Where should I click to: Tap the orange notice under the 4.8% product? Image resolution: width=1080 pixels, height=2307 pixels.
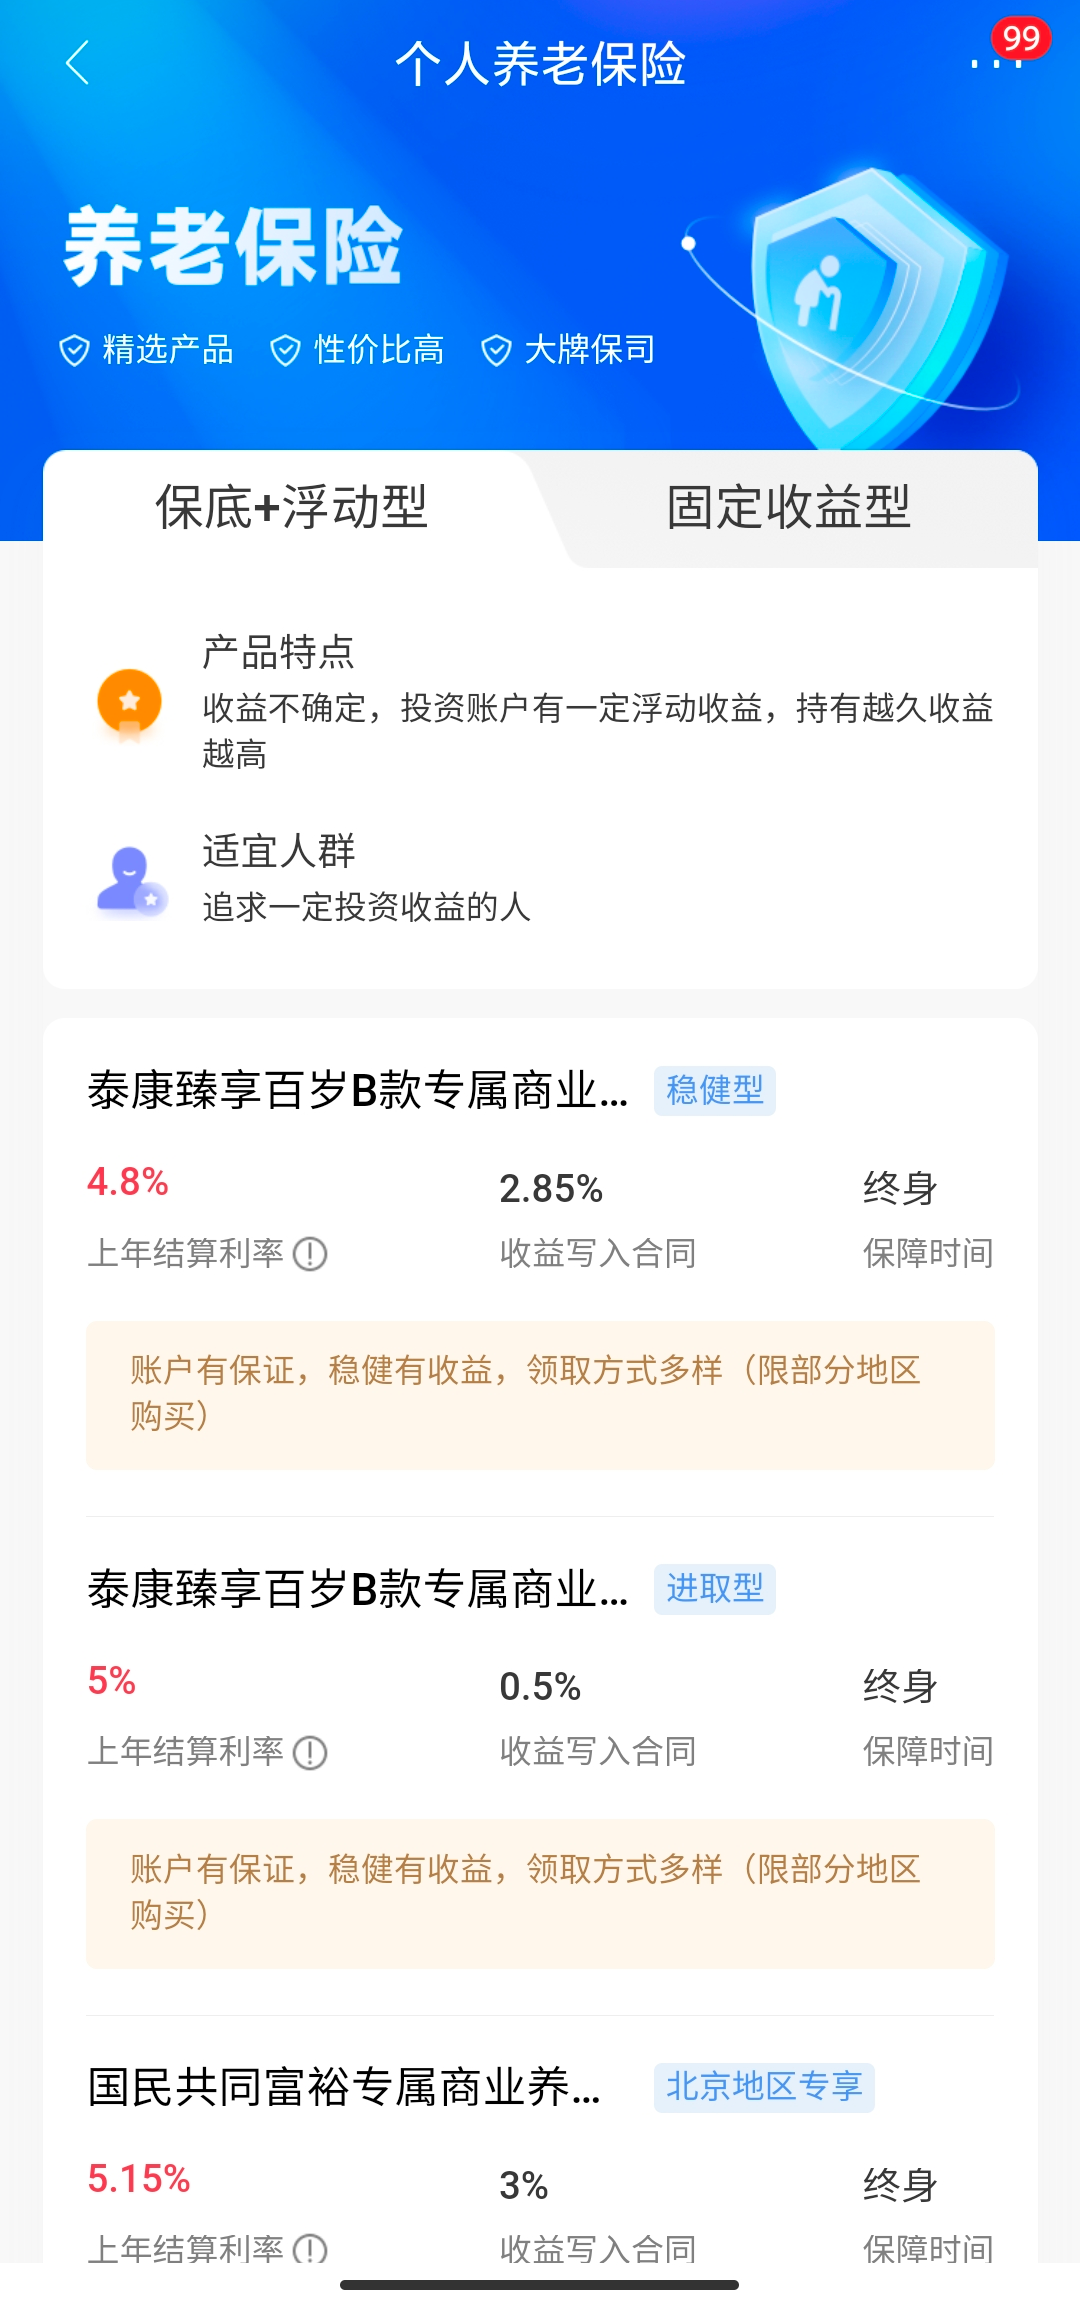point(540,1395)
